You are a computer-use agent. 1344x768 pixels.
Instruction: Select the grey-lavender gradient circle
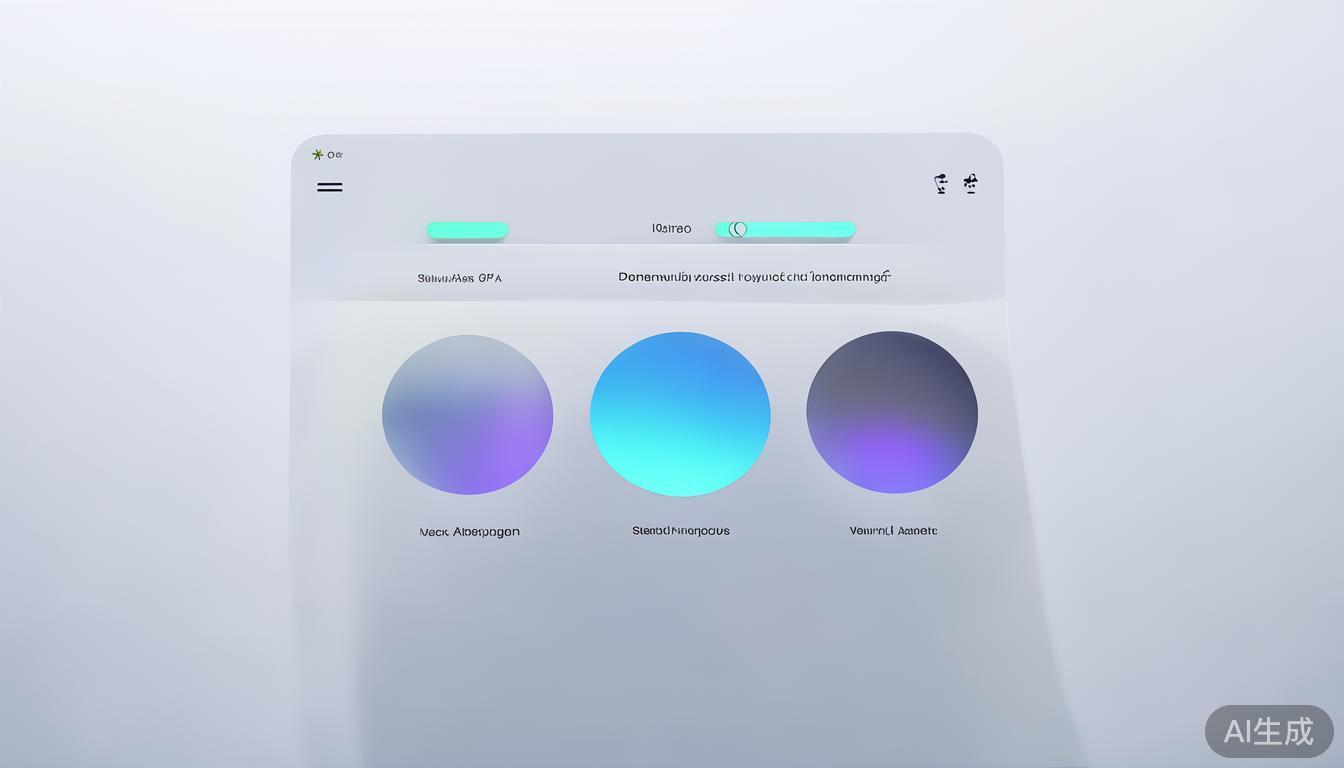[467, 415]
